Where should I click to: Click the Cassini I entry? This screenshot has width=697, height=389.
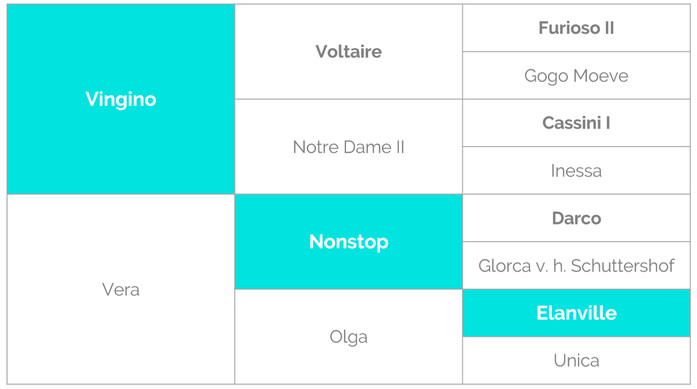click(576, 123)
